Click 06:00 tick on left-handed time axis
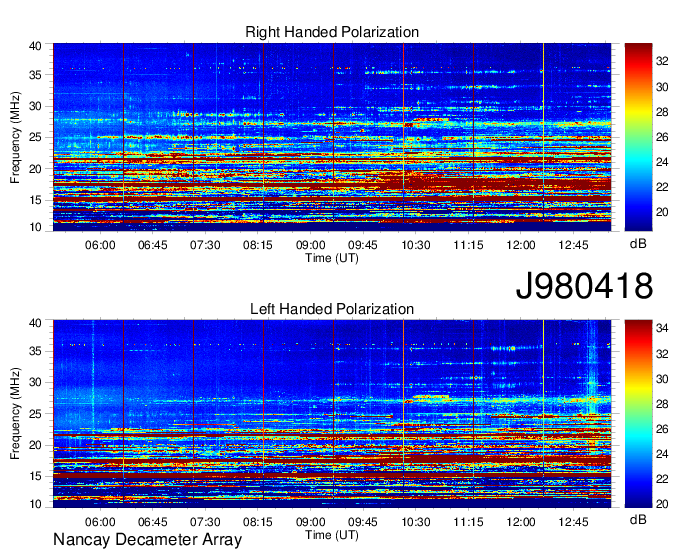 tap(100, 522)
